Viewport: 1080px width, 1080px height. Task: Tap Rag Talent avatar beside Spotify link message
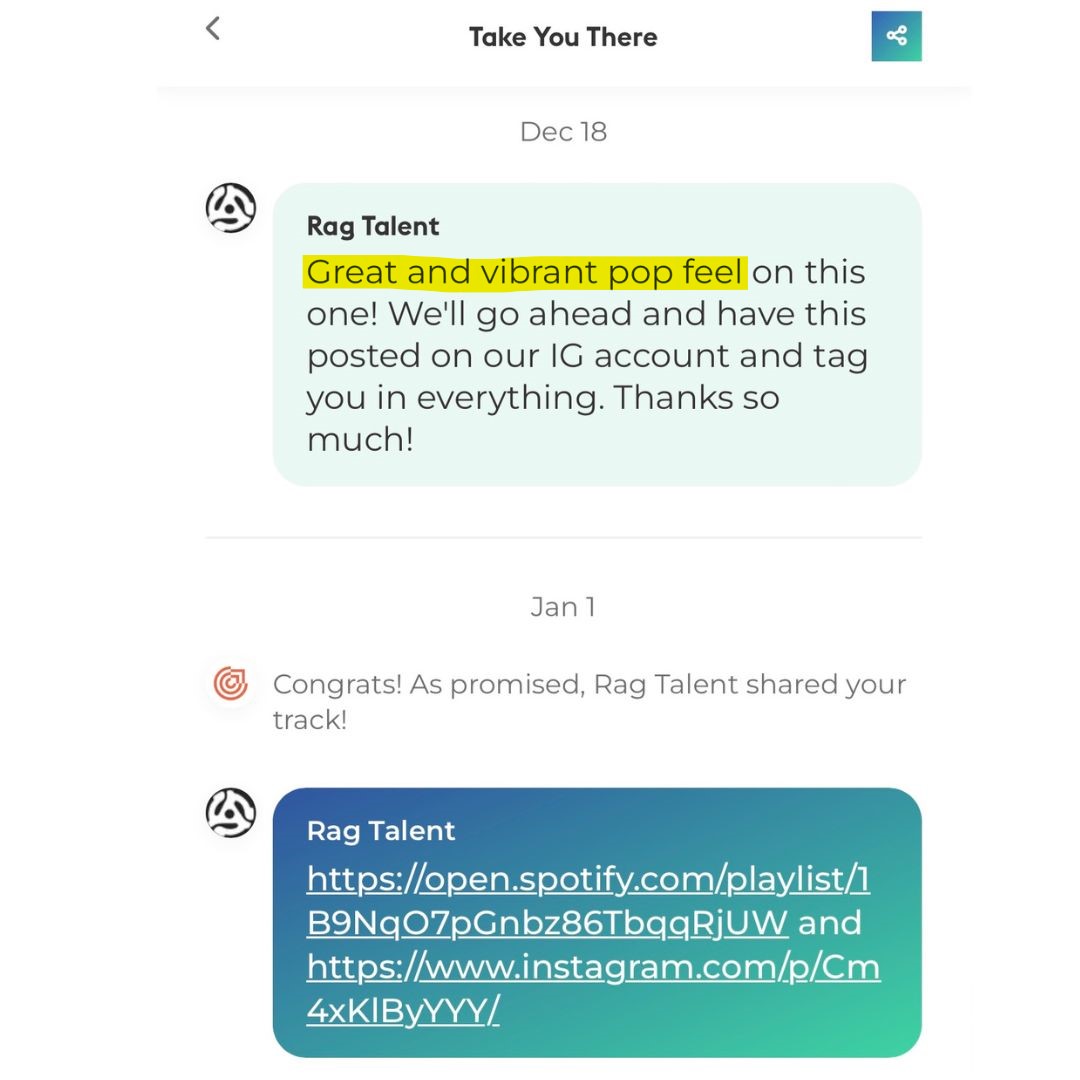231,813
